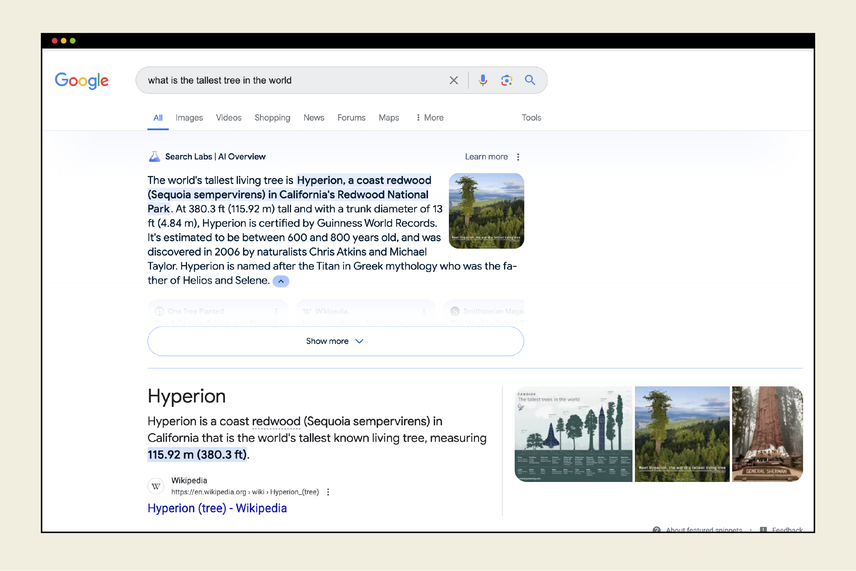Open AI Overview three-dot options menu
856x571 pixels.
[x=518, y=157]
